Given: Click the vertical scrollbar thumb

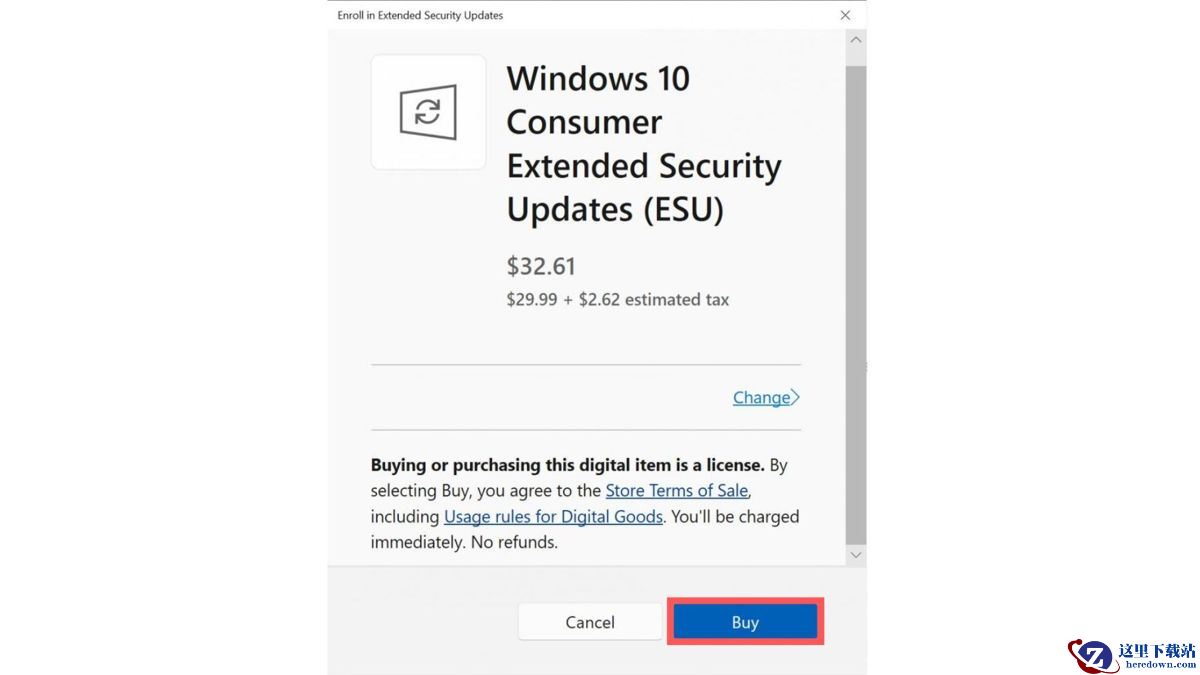Looking at the screenshot, I should [856, 300].
